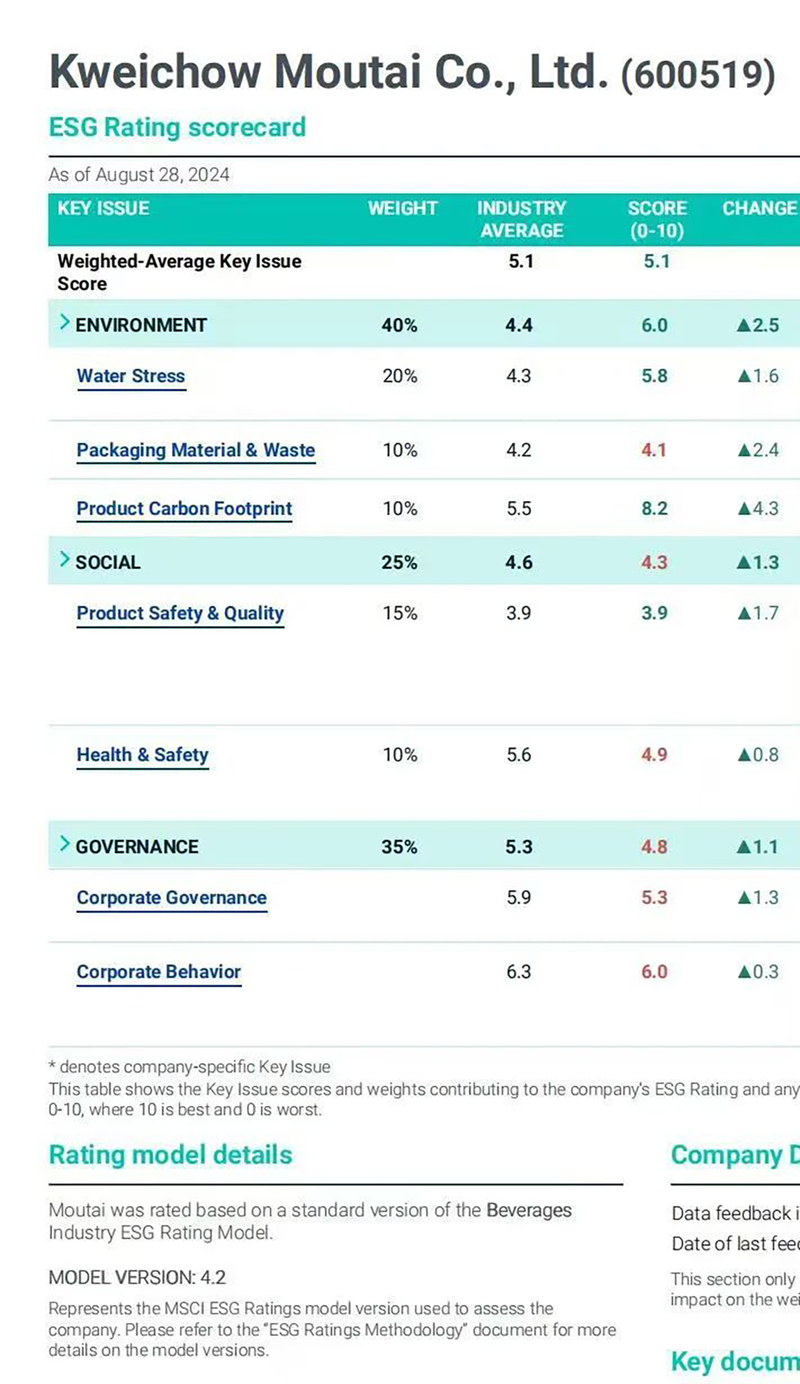Screen dimensions: 800x1384
Task: Expand the ENVIRONMENT section chevron
Action: pyautogui.click(x=64, y=323)
